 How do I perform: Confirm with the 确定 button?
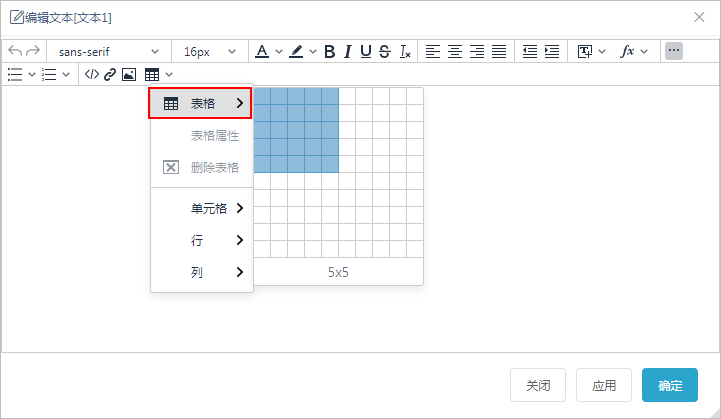pos(670,385)
